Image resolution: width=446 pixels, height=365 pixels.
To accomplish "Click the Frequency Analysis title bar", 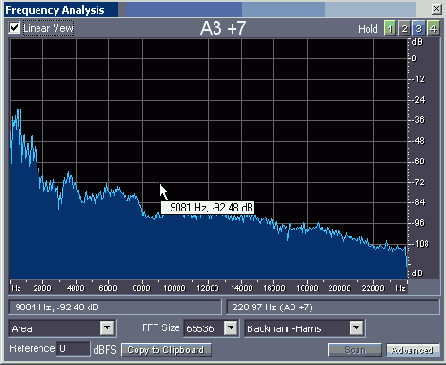I will pyautogui.click(x=210, y=10).
